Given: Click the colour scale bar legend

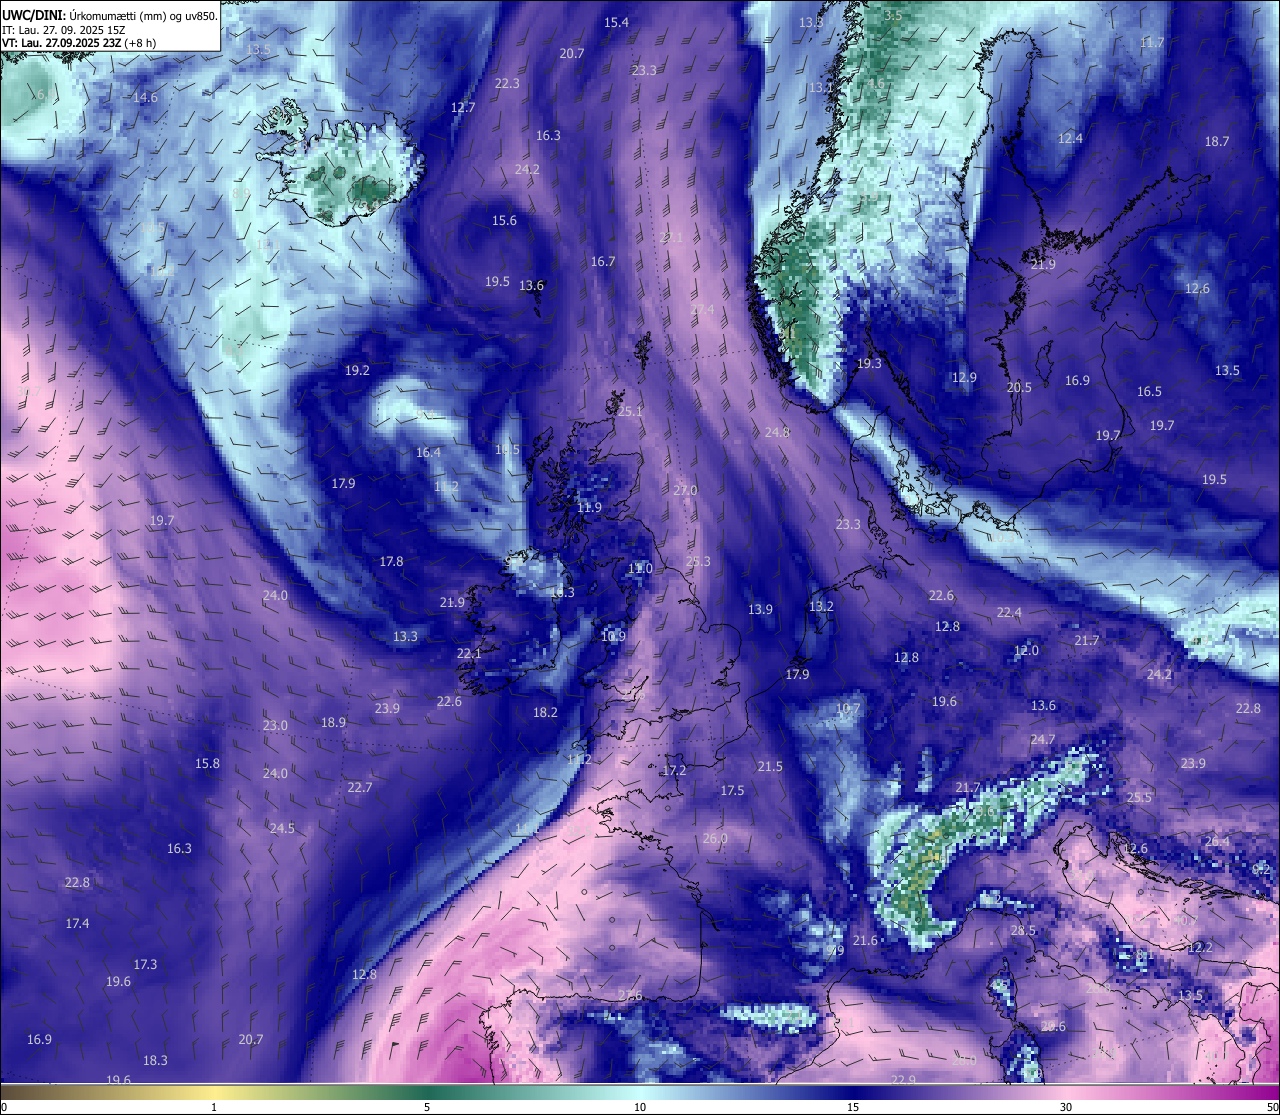Looking at the screenshot, I should coord(640,1090).
